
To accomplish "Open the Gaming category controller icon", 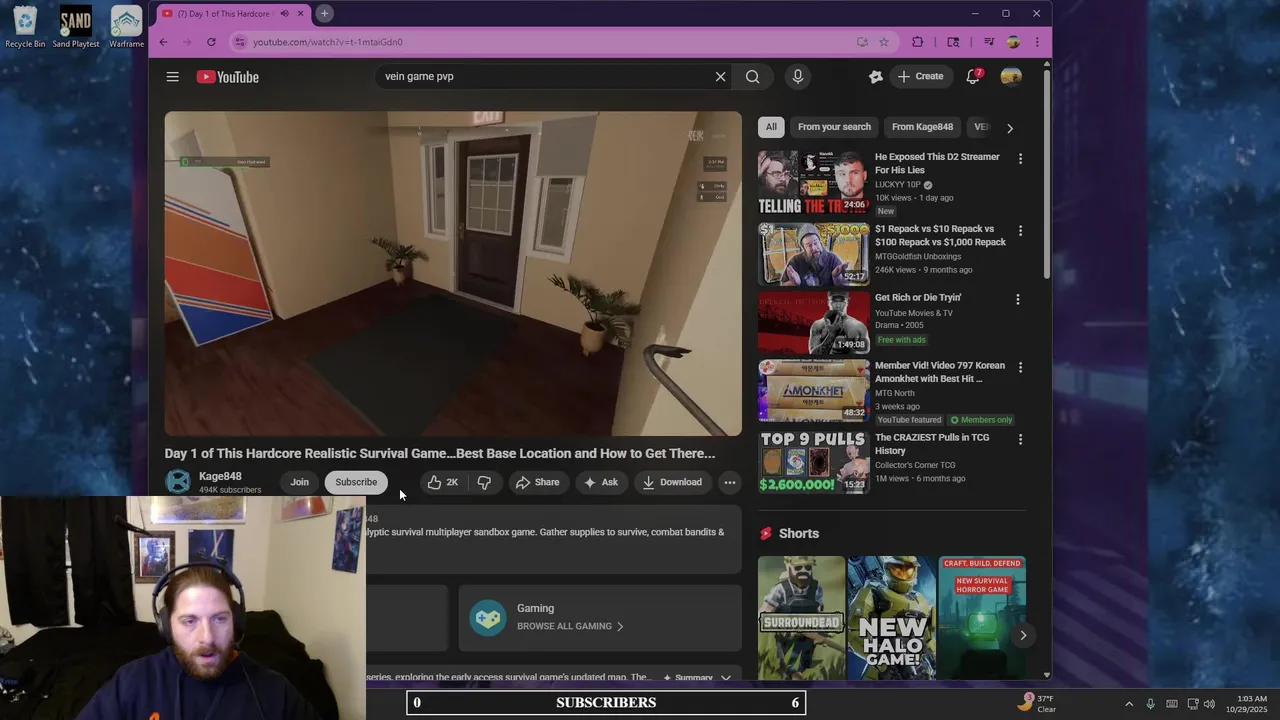I will click(x=488, y=618).
